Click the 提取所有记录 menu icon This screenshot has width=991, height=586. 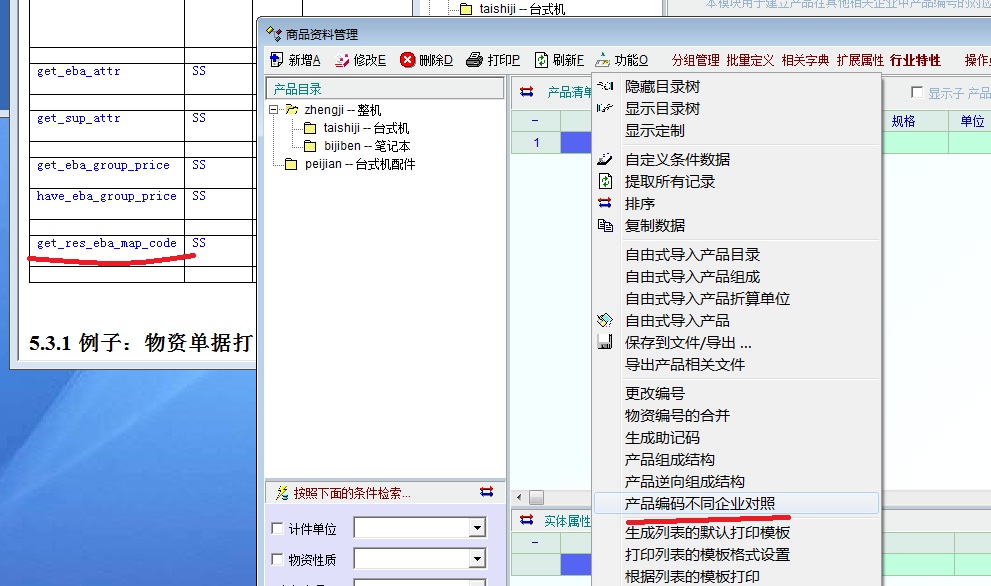click(x=605, y=182)
